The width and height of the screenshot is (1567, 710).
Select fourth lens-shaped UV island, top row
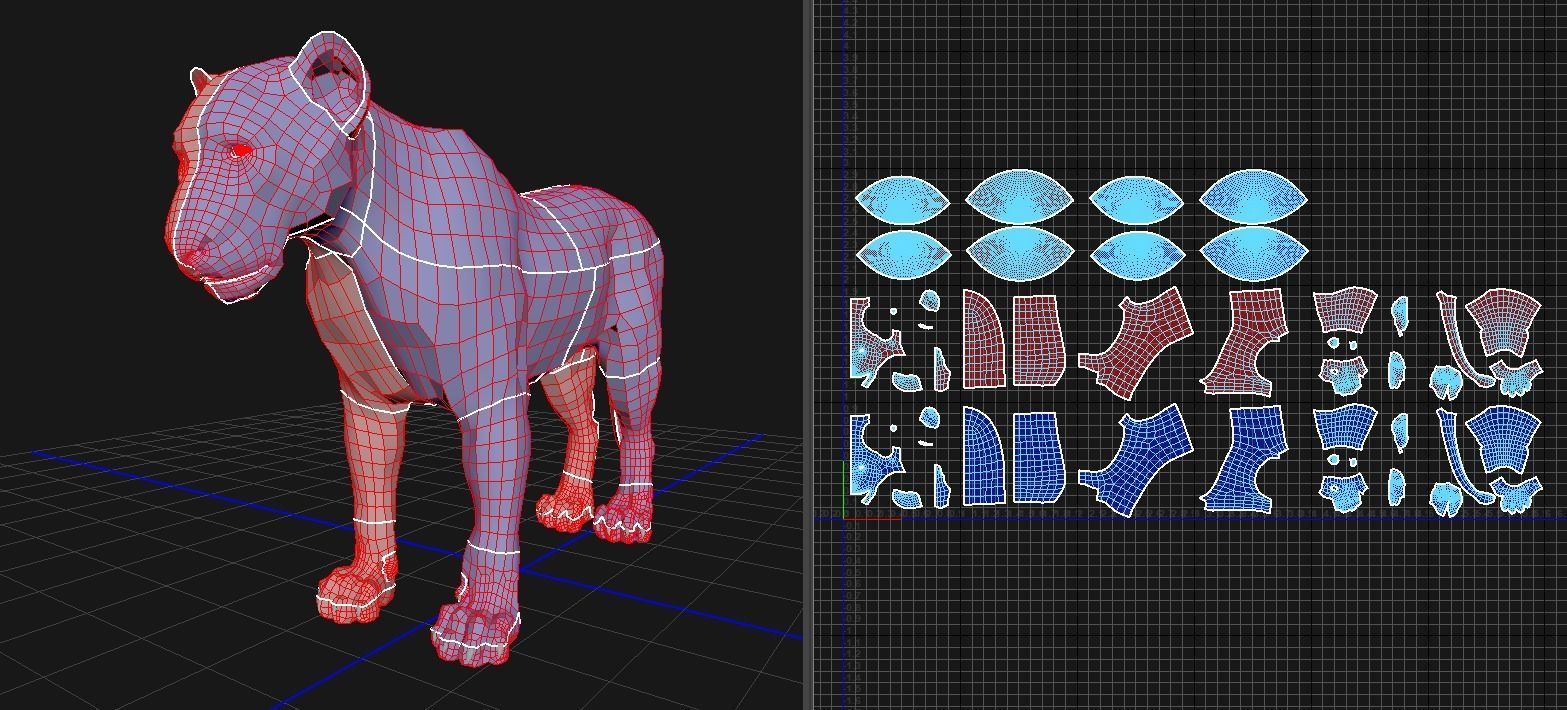(1253, 197)
